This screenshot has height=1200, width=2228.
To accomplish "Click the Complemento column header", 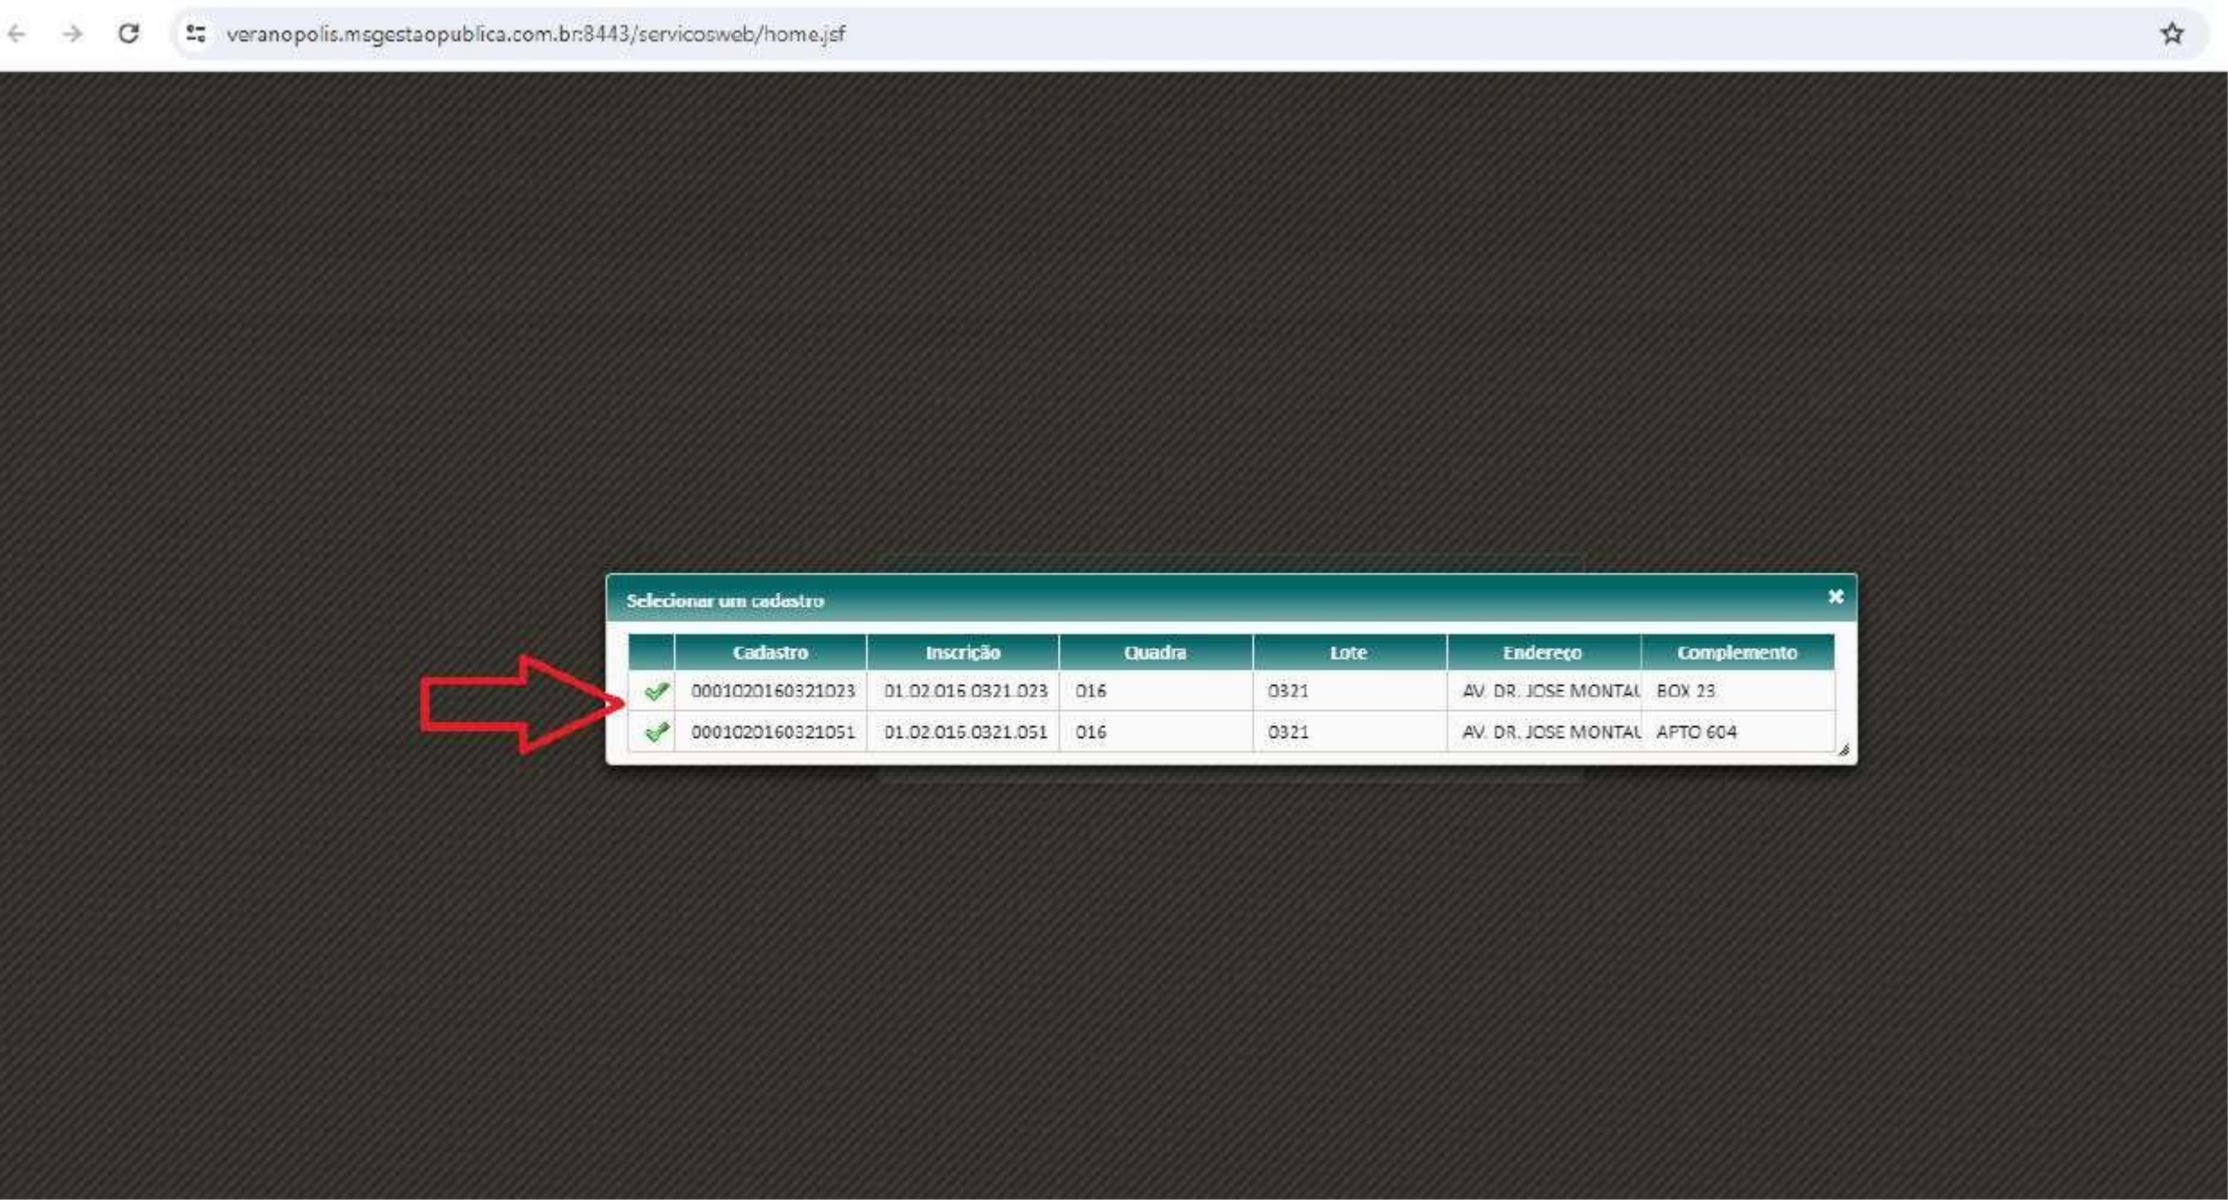I will pyautogui.click(x=1737, y=652).
